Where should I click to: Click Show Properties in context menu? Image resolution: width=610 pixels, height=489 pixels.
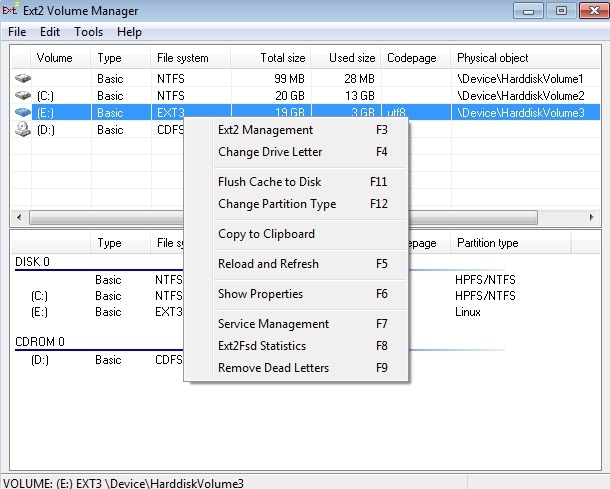click(260, 294)
